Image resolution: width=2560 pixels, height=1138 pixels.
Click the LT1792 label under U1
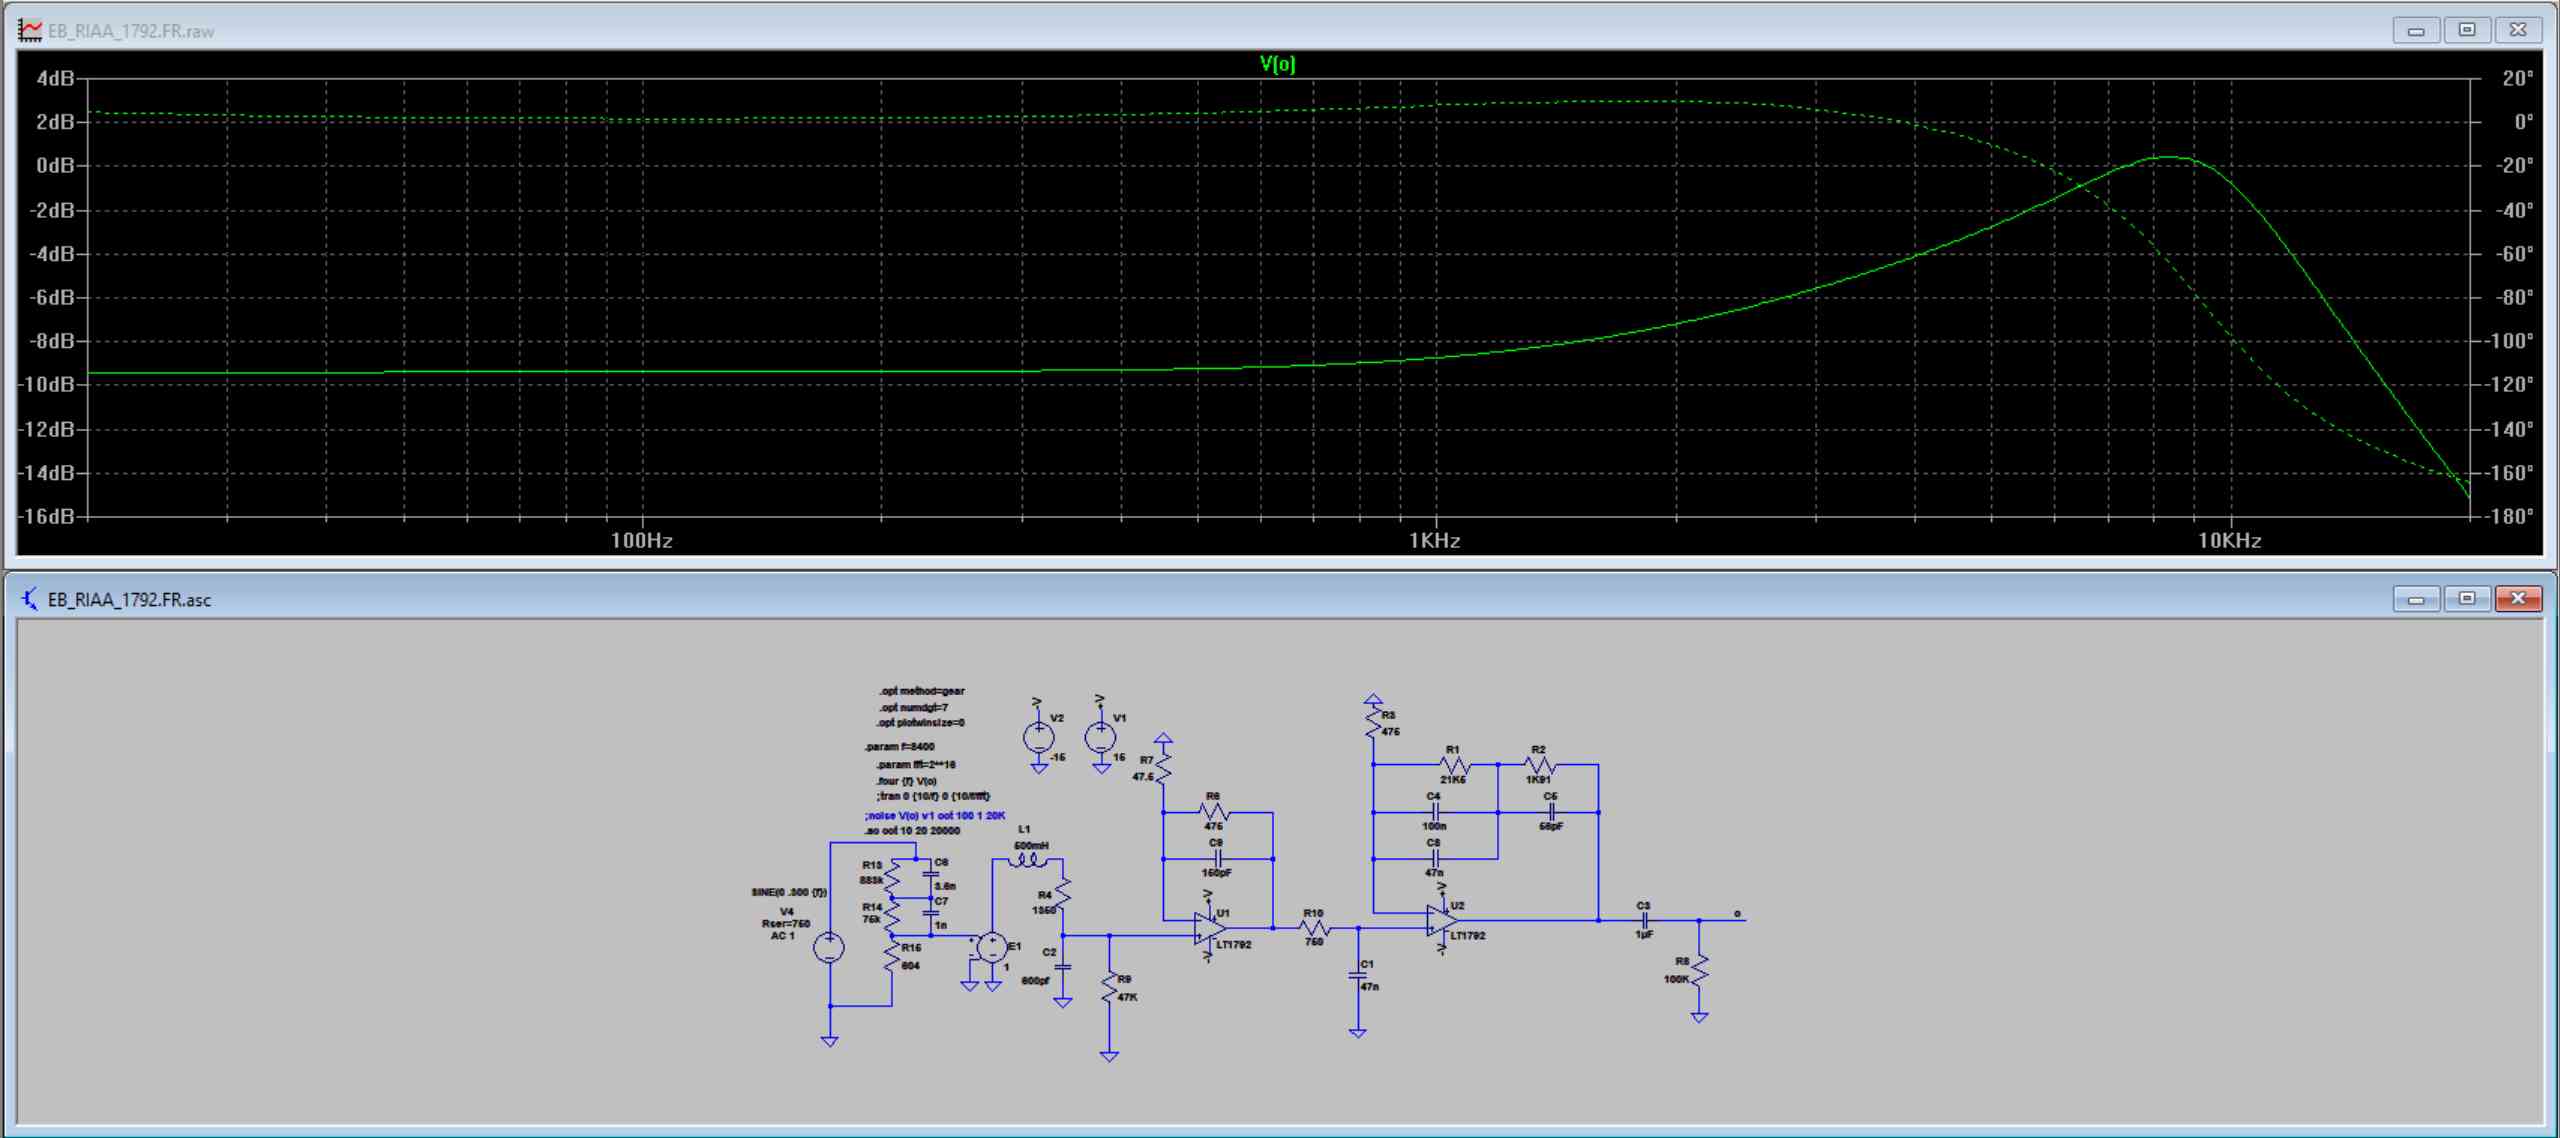click(x=1234, y=944)
